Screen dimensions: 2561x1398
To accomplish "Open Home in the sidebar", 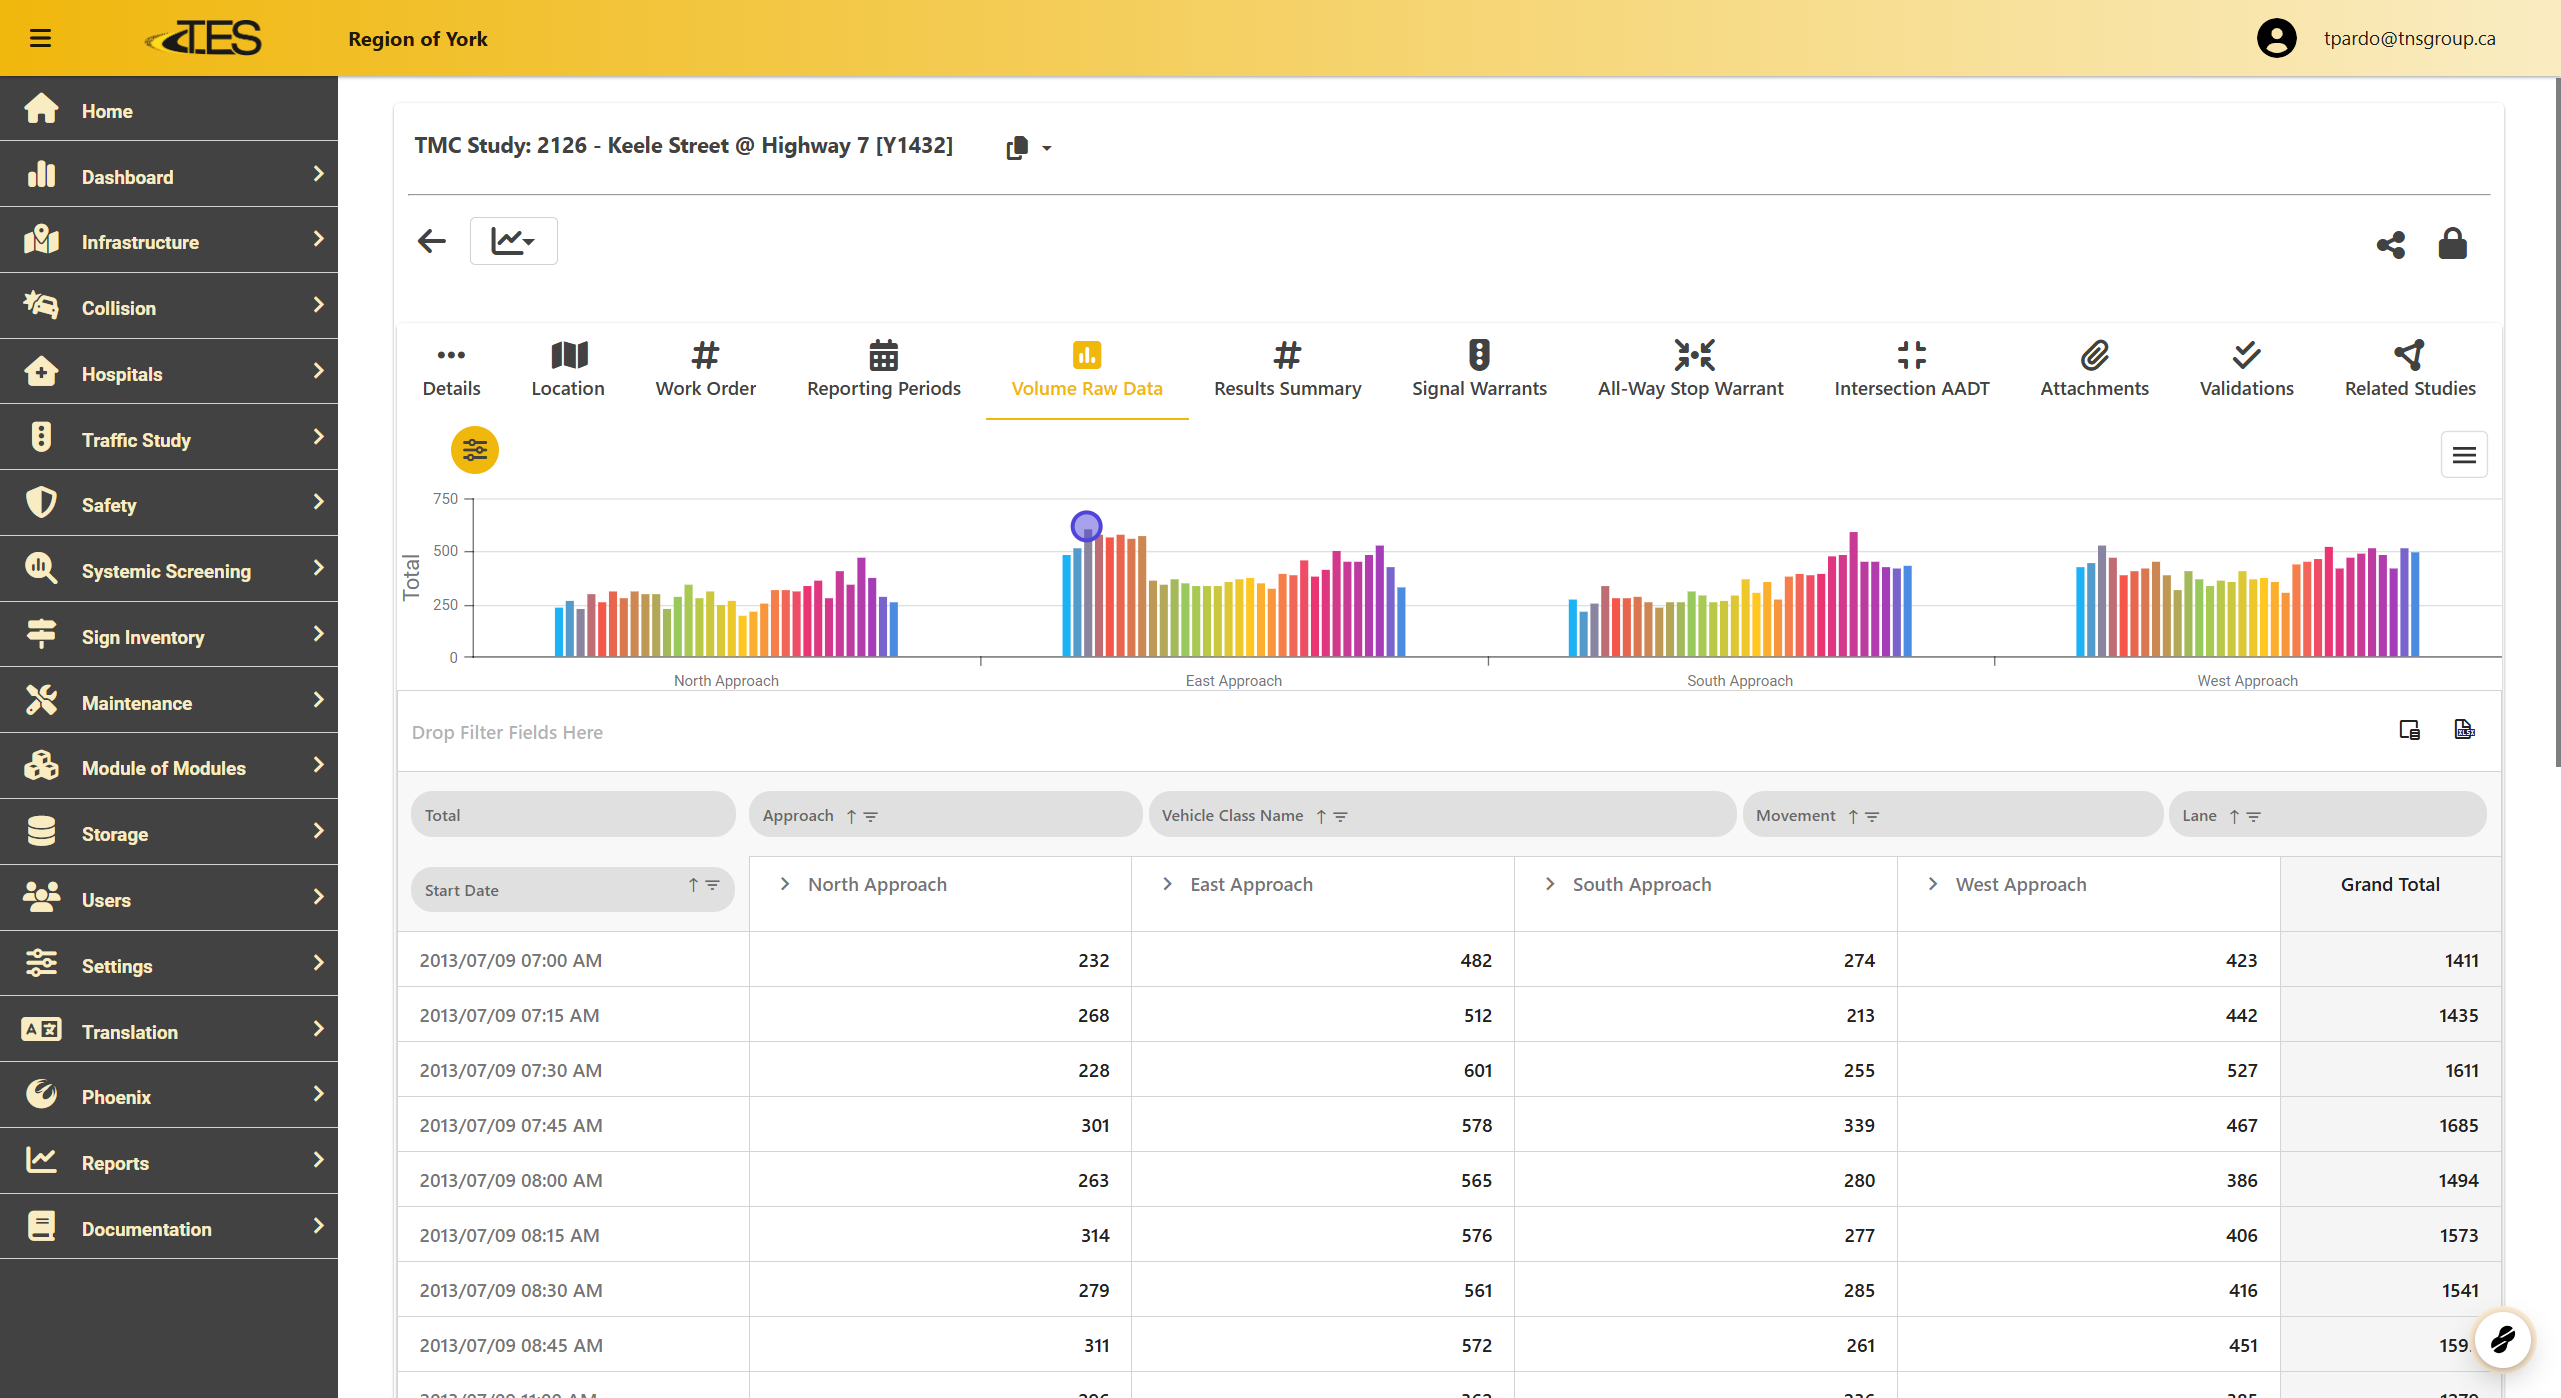I will pos(107,111).
